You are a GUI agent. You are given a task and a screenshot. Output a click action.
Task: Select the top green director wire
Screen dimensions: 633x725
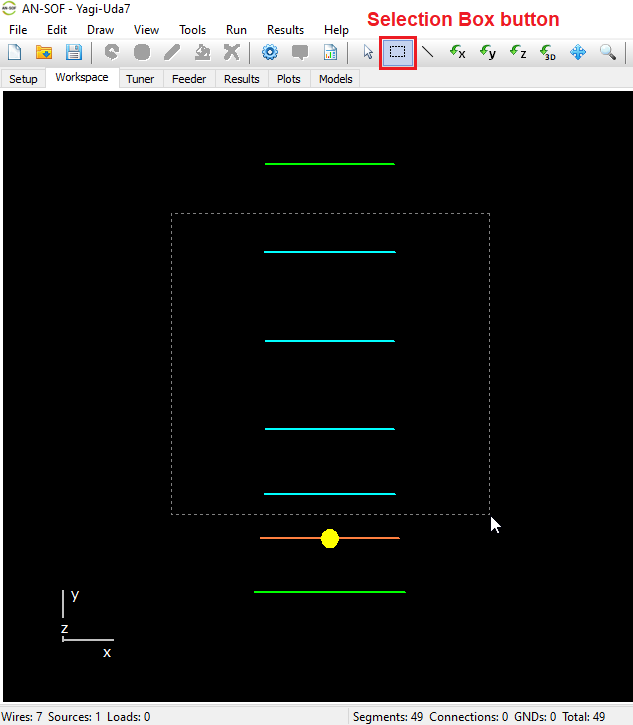(x=330, y=164)
